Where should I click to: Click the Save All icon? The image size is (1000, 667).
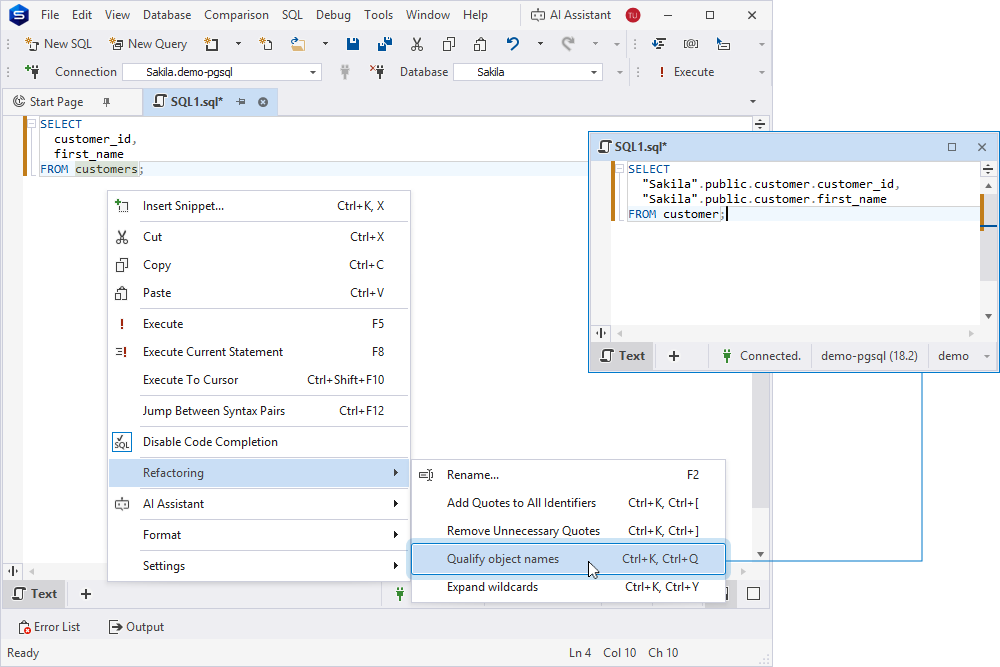pyautogui.click(x=385, y=44)
